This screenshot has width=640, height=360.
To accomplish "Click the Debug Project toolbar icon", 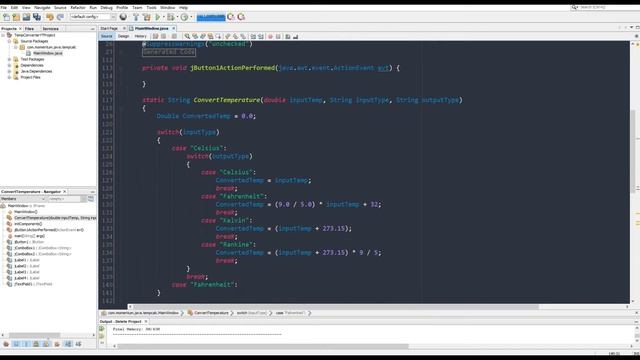I will [171, 17].
